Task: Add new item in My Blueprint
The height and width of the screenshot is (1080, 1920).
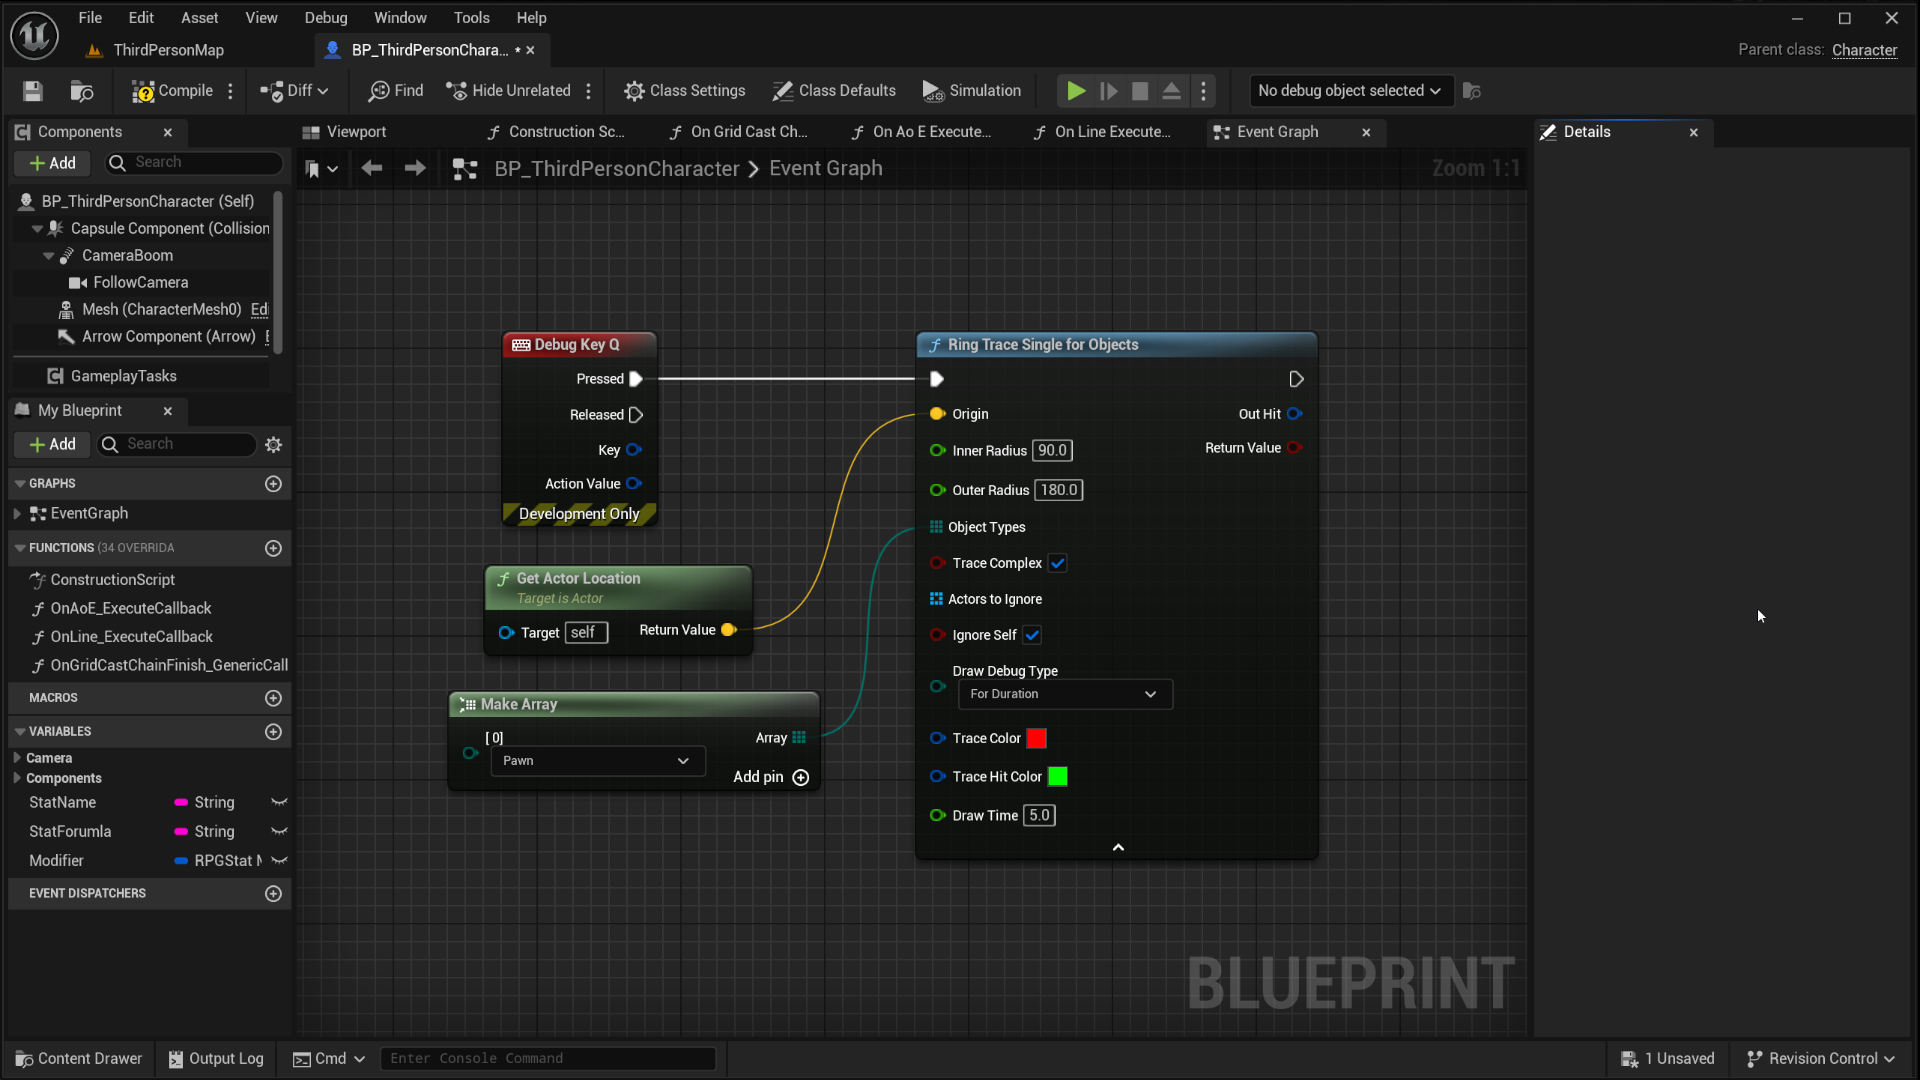Action: tap(52, 444)
